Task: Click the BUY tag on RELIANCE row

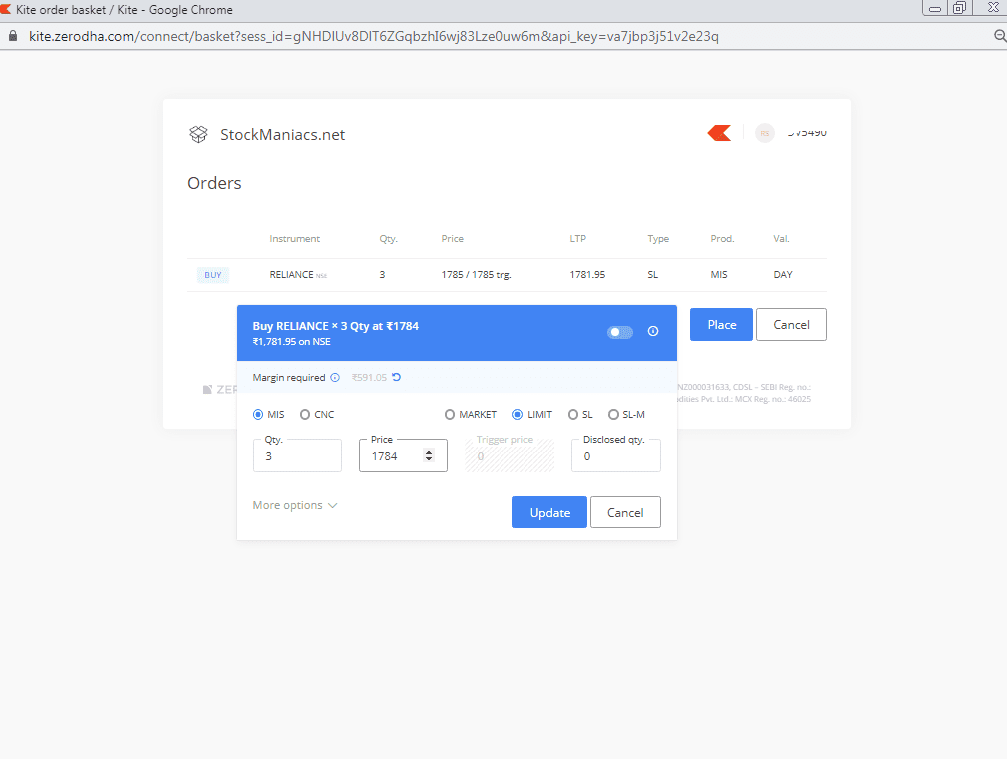Action: coord(213,275)
